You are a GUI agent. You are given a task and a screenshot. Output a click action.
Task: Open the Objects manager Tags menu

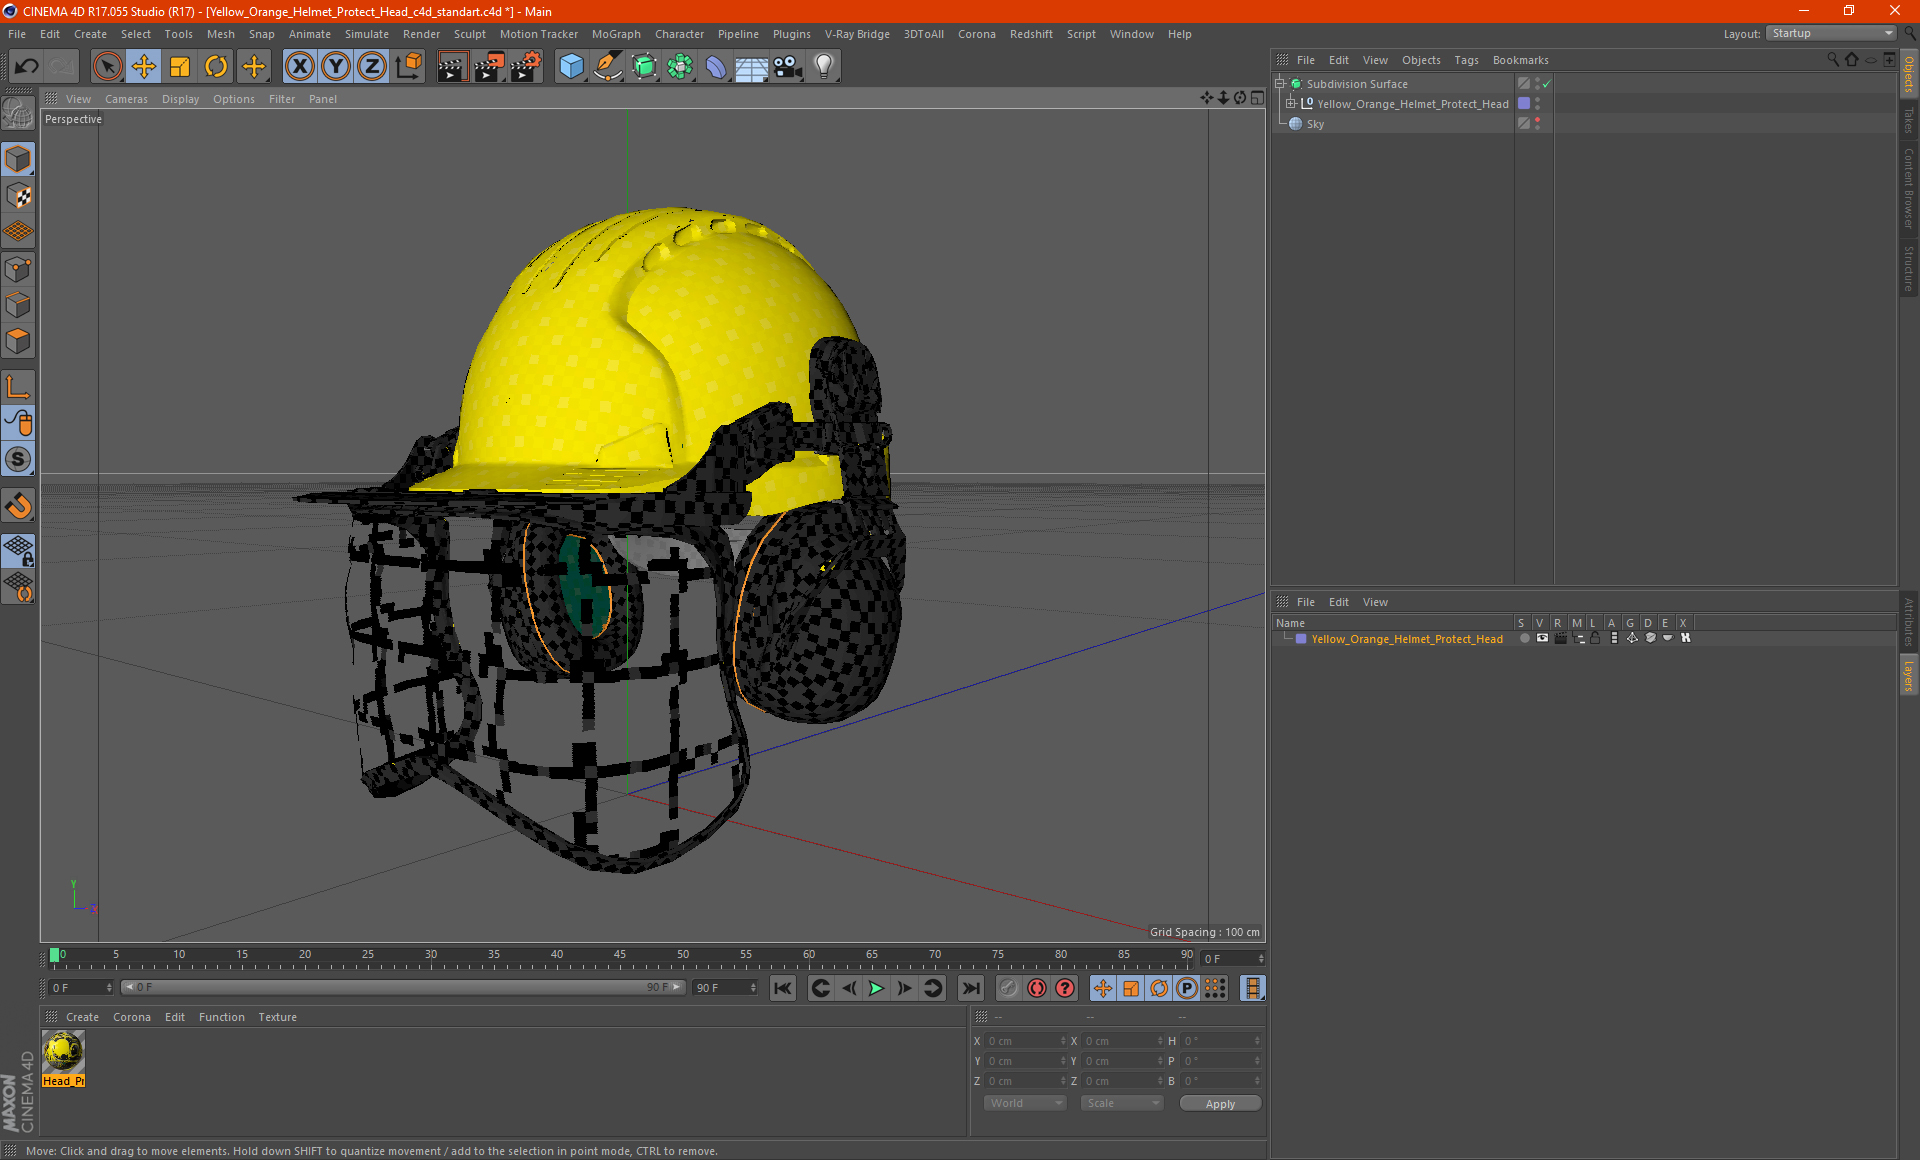[1466, 60]
